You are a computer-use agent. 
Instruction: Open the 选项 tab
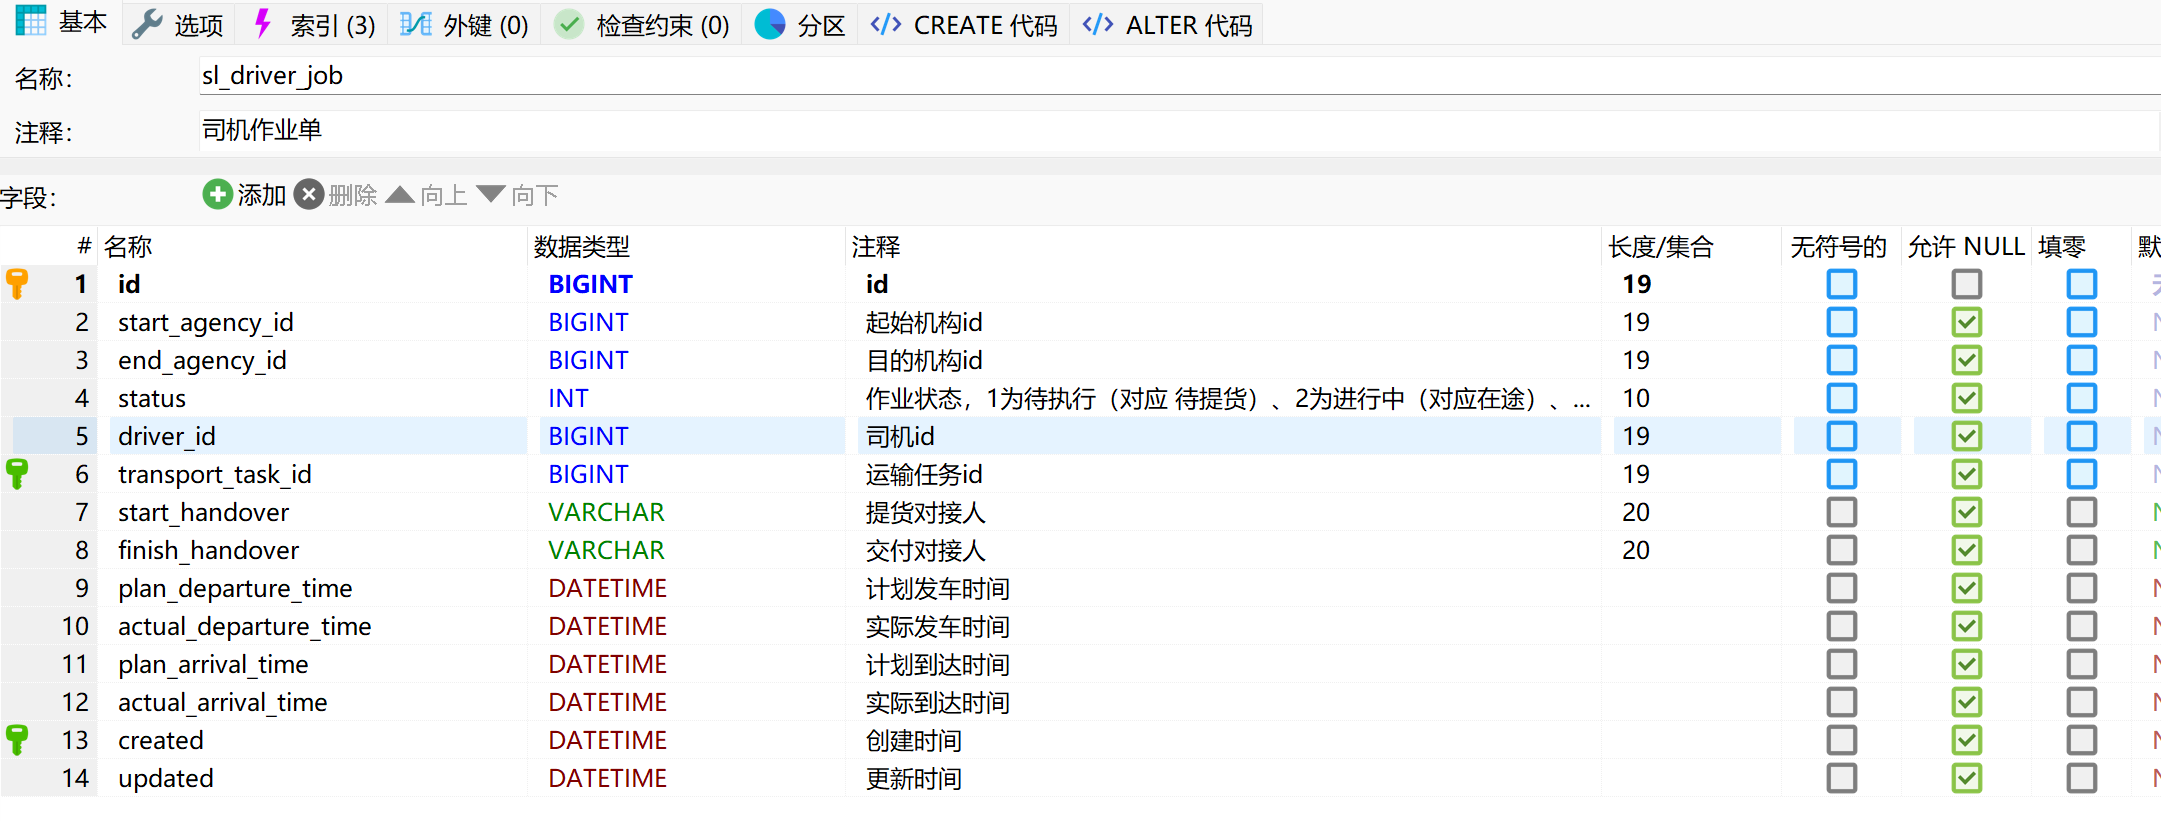(x=178, y=24)
